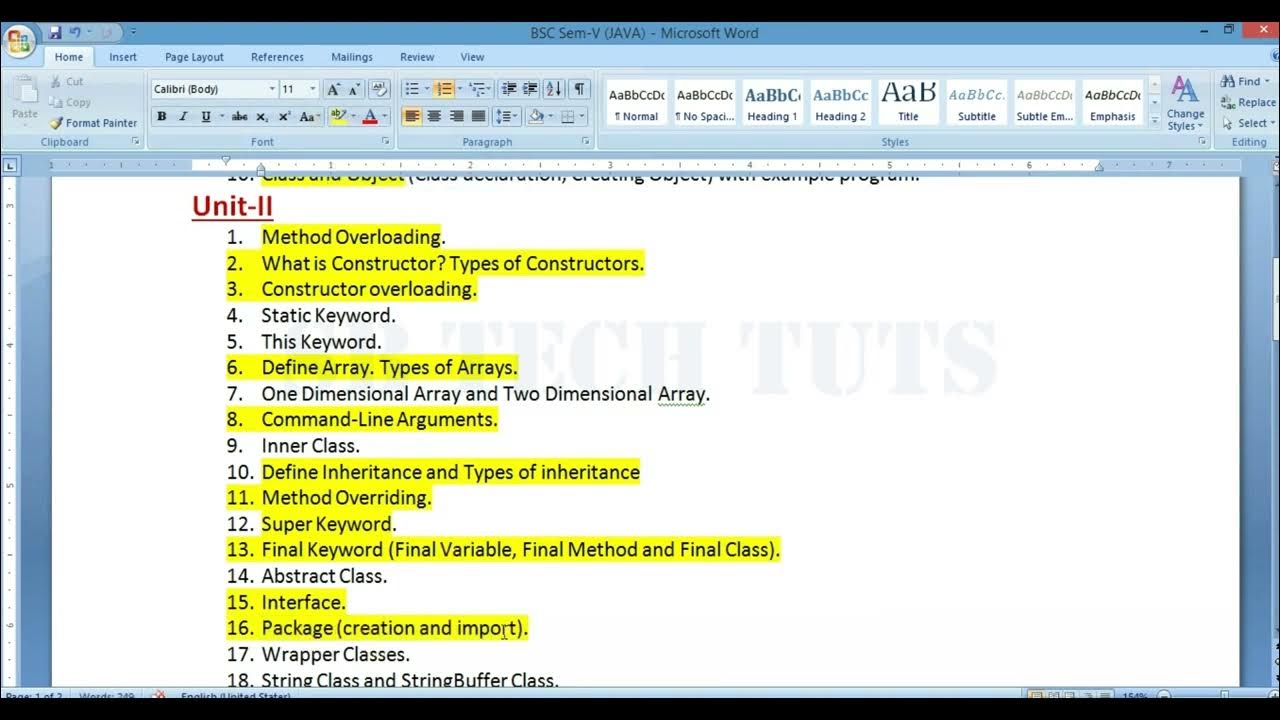This screenshot has width=1280, height=720.
Task: Open the shading paint bucket color
Action: 536,117
